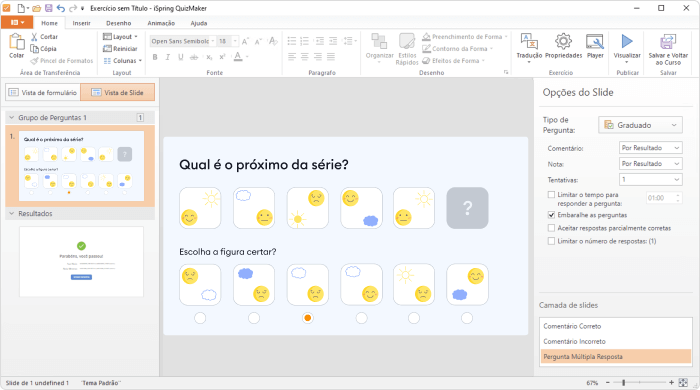Switch to Vista de formulário
Viewport: 700px width, 390px height.
pos(43,92)
